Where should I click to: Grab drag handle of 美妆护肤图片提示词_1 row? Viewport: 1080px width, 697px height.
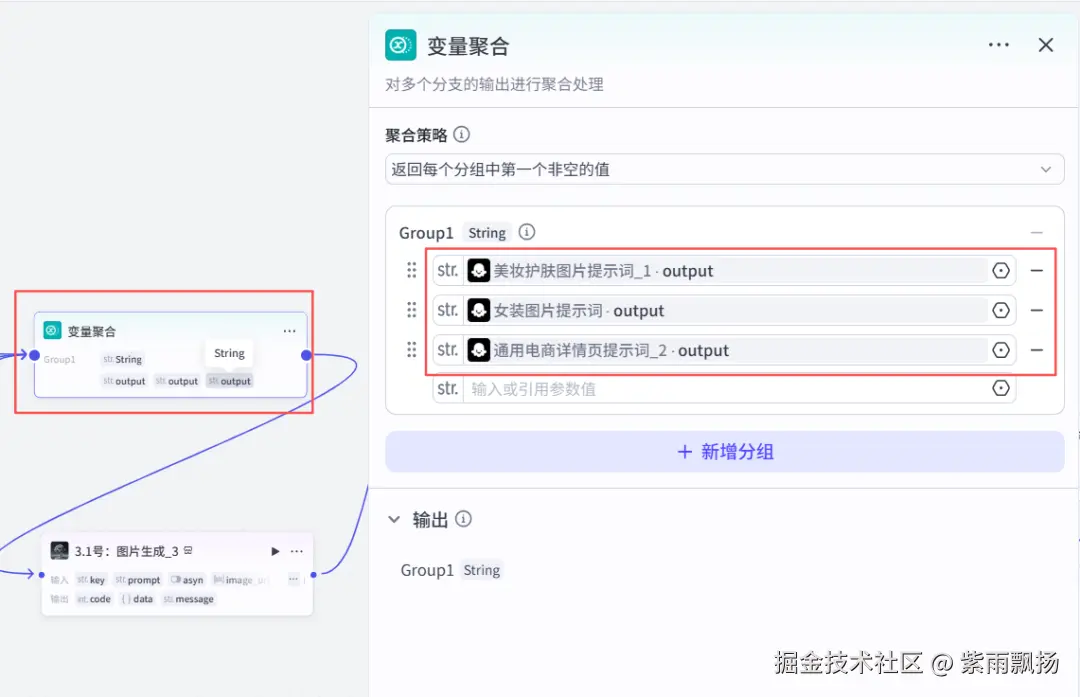tap(412, 270)
